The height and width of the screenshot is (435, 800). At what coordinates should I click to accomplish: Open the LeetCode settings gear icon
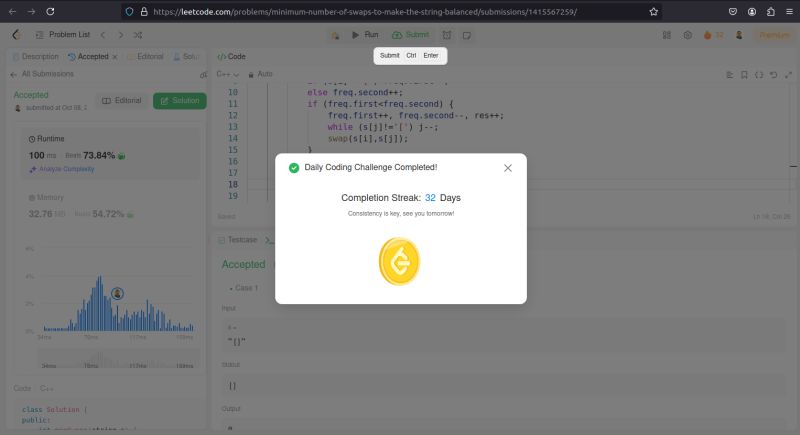[x=688, y=35]
